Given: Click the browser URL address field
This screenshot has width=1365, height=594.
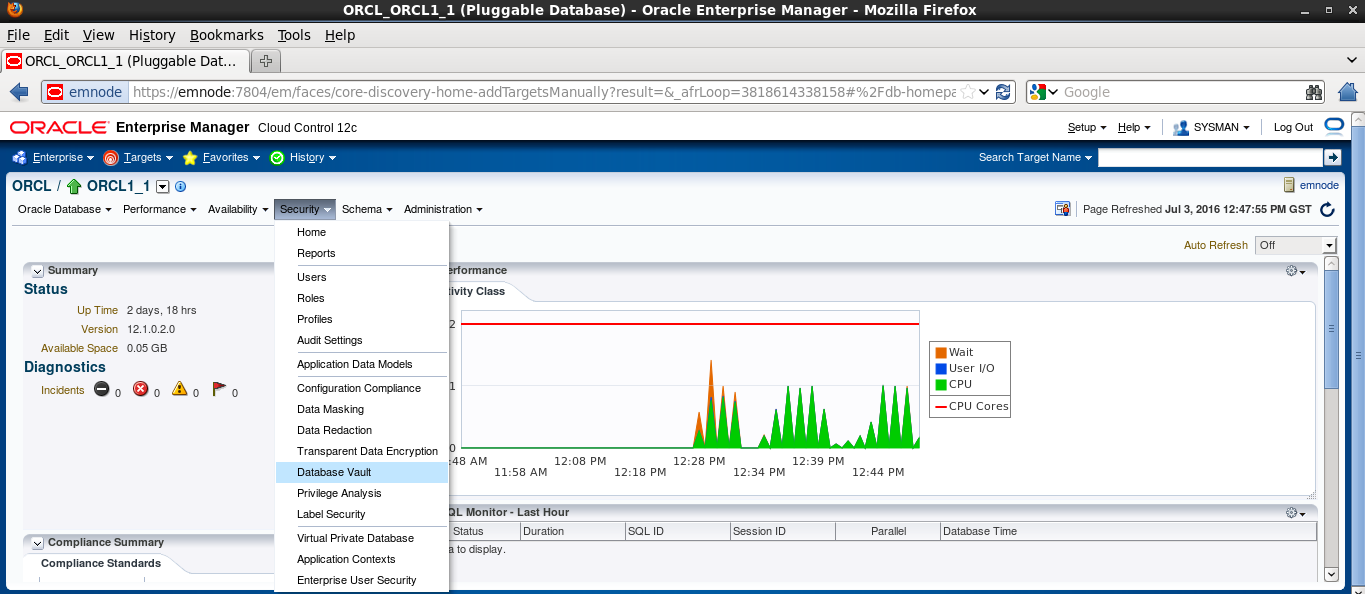Looking at the screenshot, I should [x=543, y=92].
